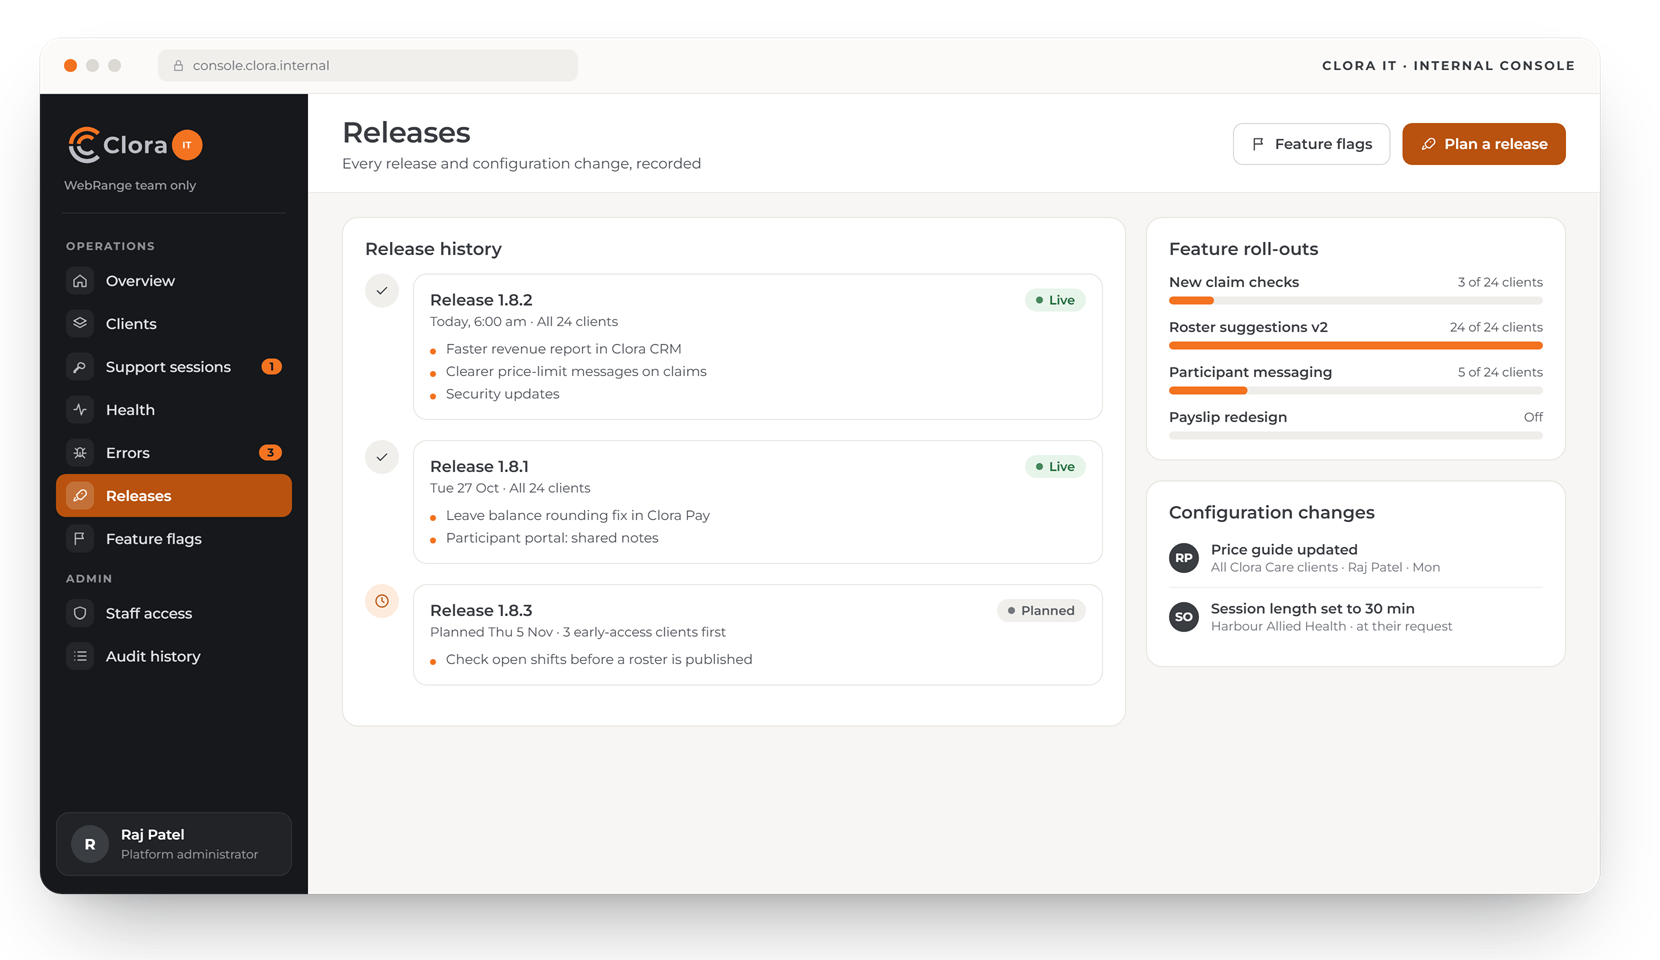Select Health in the sidebar
The image size is (1660, 960).
(x=174, y=410)
